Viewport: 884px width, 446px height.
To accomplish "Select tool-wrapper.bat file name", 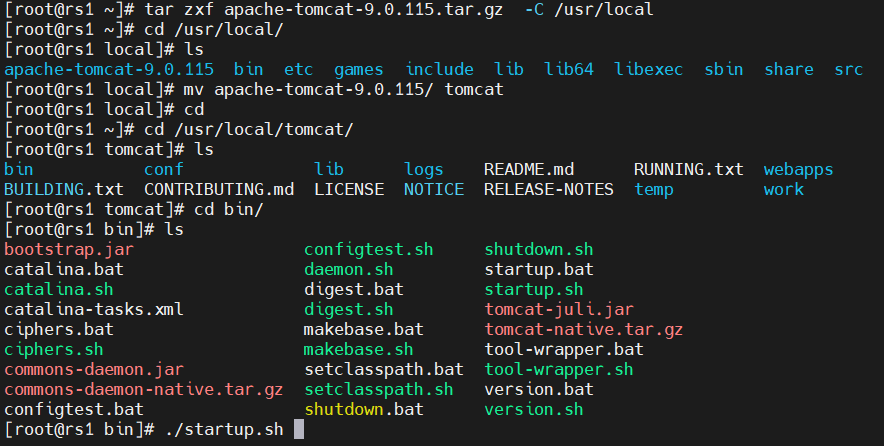I will point(564,349).
